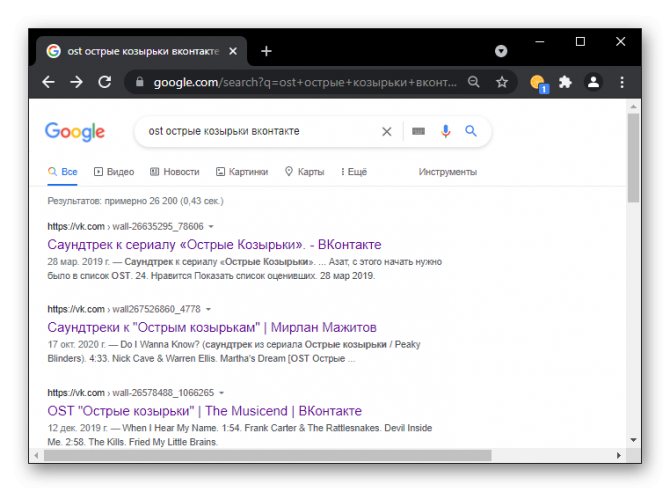The width and height of the screenshot is (670, 492).
Task: Open result 'Саундтрек к сериалу «Острые Козырьки». - ВКонтакте'
Action: [214, 245]
